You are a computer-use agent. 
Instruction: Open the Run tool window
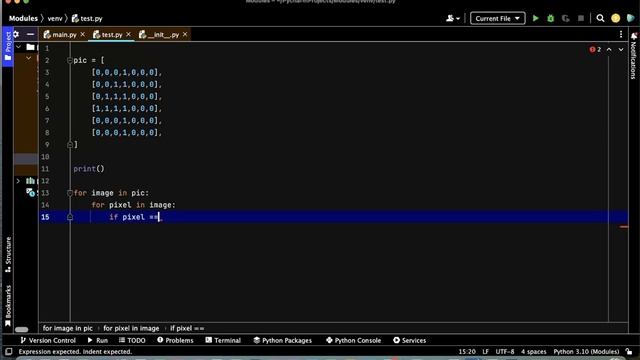98,340
